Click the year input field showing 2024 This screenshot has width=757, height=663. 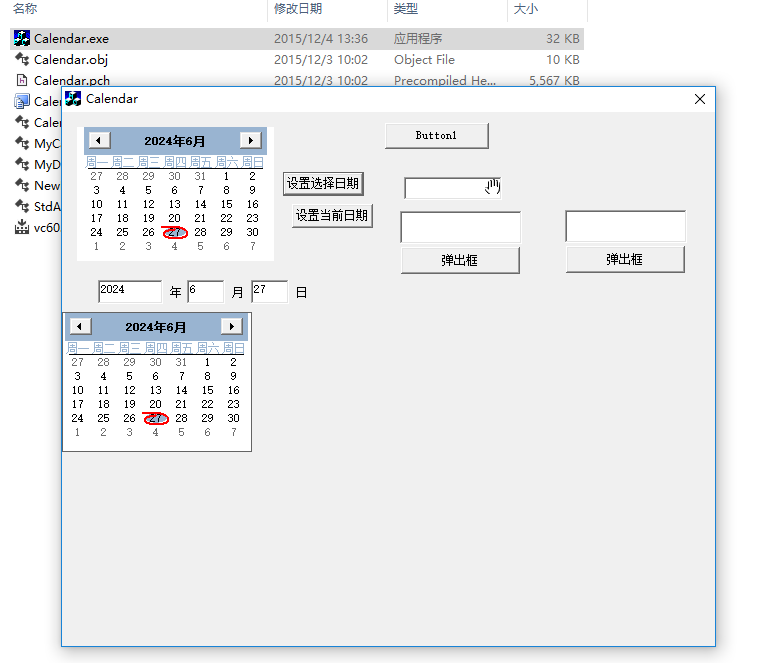129,291
